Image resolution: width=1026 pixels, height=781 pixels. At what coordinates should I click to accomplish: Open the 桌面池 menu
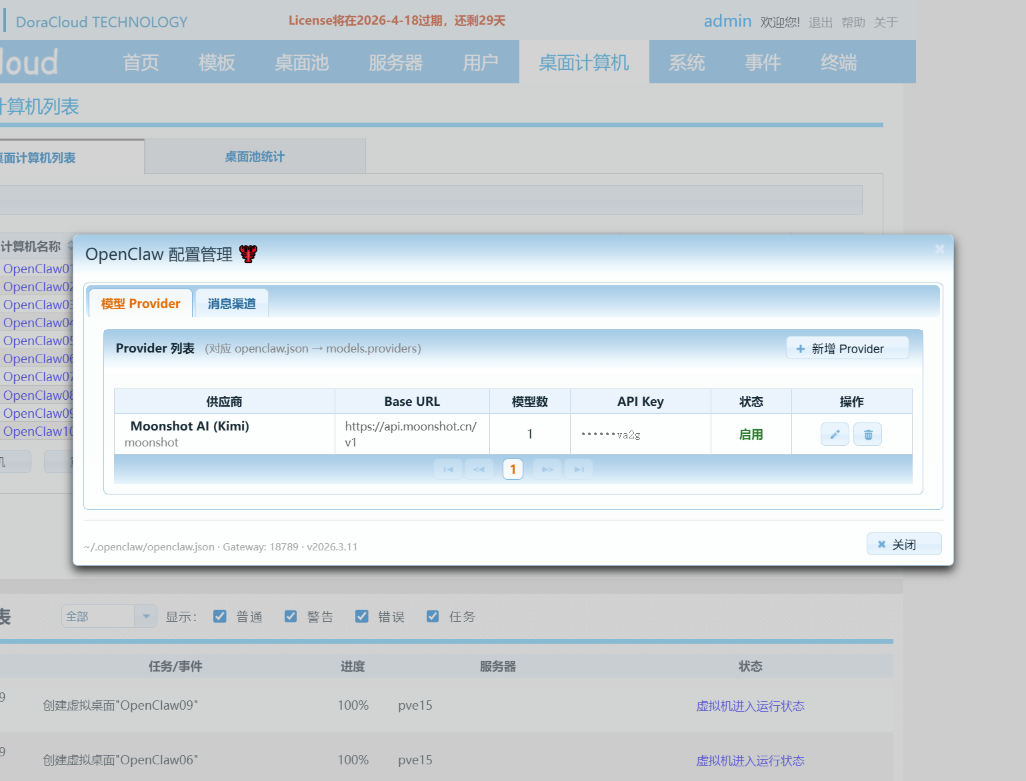click(301, 62)
